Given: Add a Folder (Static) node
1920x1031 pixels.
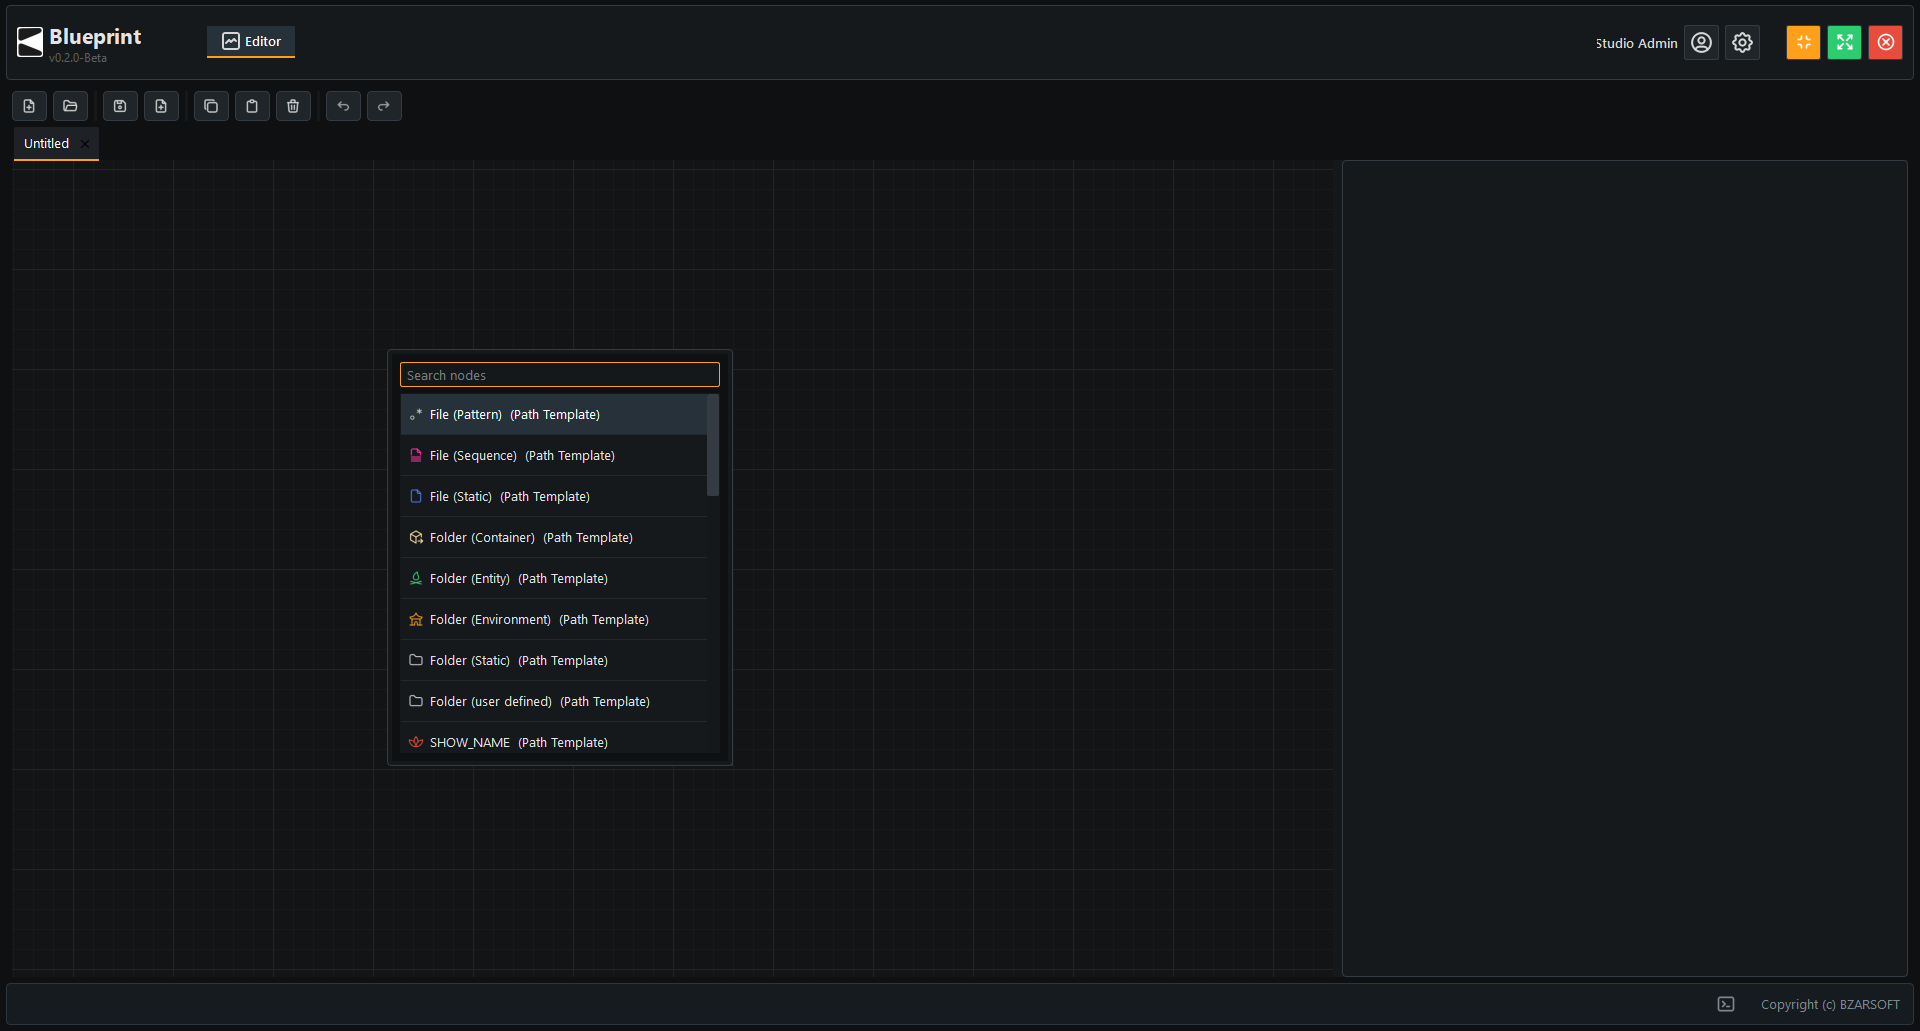Looking at the screenshot, I should pyautogui.click(x=553, y=660).
